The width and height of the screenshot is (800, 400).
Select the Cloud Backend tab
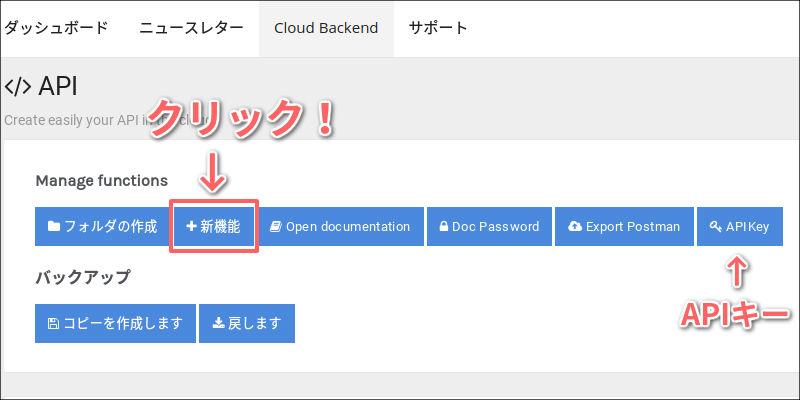326,28
